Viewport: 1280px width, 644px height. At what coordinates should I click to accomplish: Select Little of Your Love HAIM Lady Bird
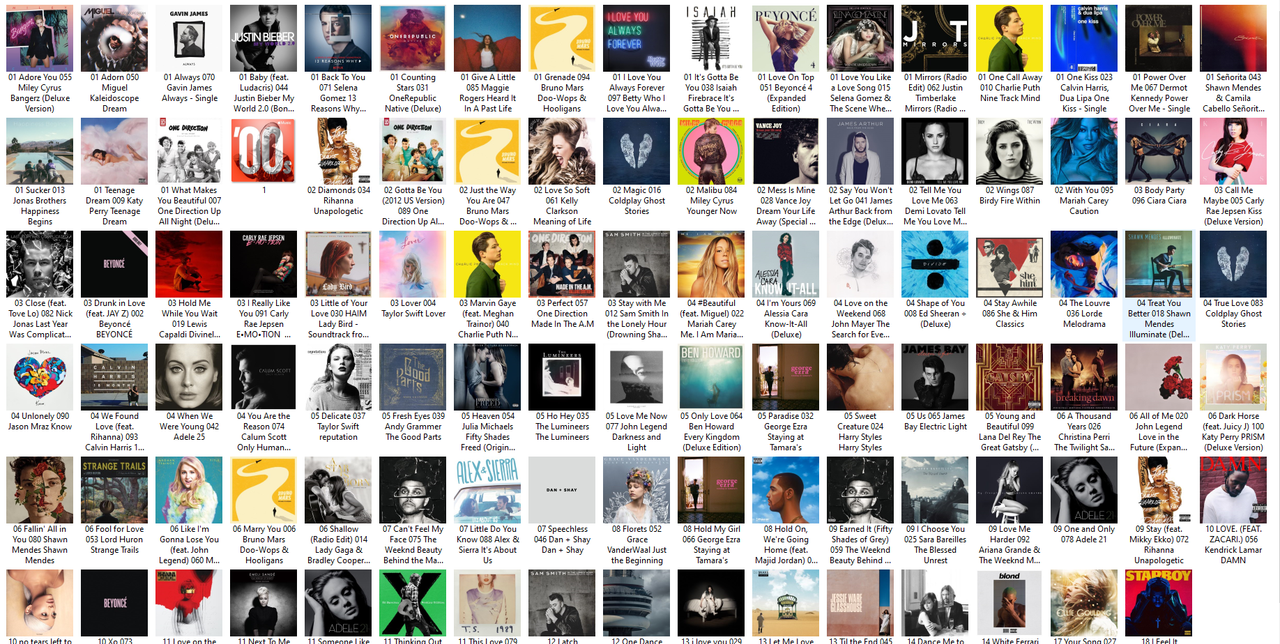point(338,286)
